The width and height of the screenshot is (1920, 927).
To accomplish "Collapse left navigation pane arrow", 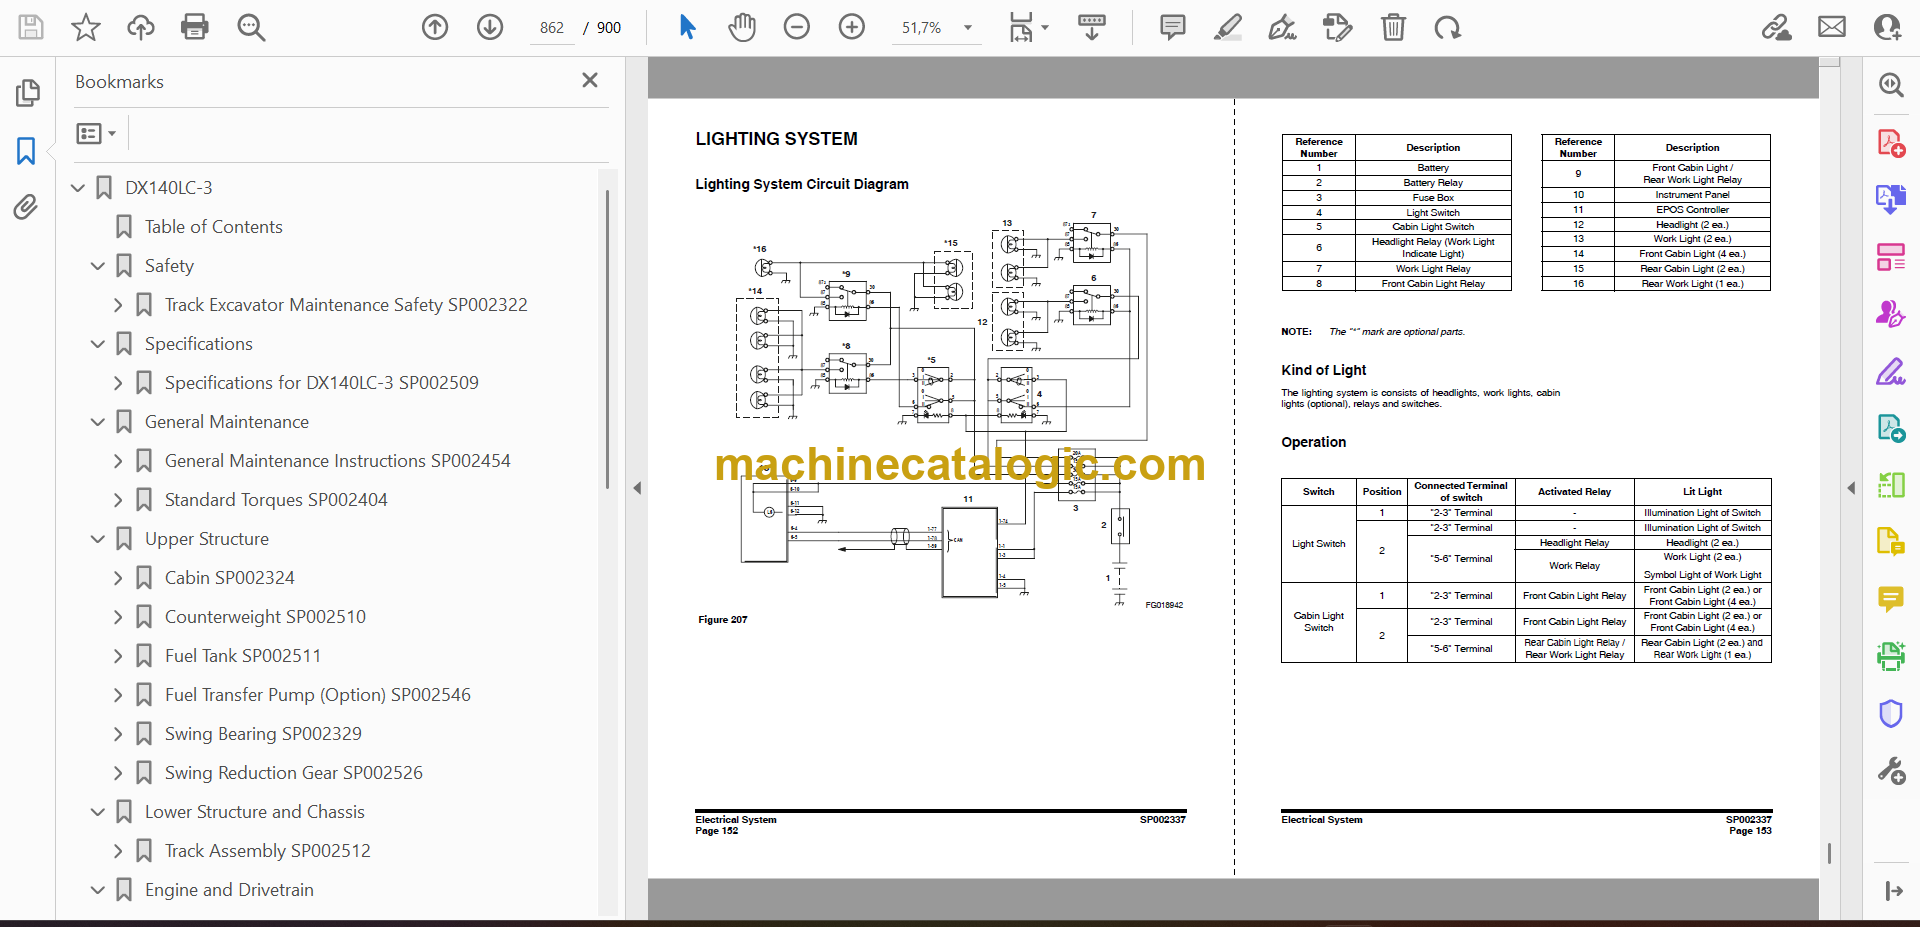I will (637, 488).
